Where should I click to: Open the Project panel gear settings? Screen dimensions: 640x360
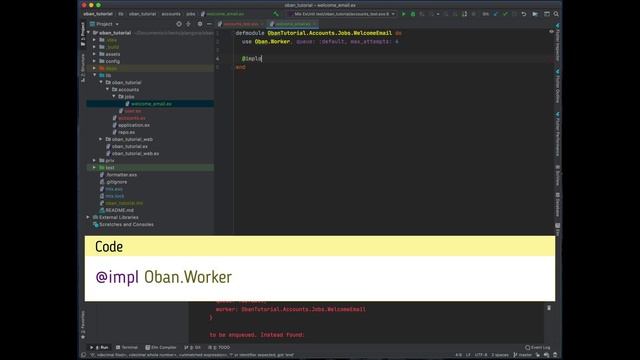click(x=200, y=24)
